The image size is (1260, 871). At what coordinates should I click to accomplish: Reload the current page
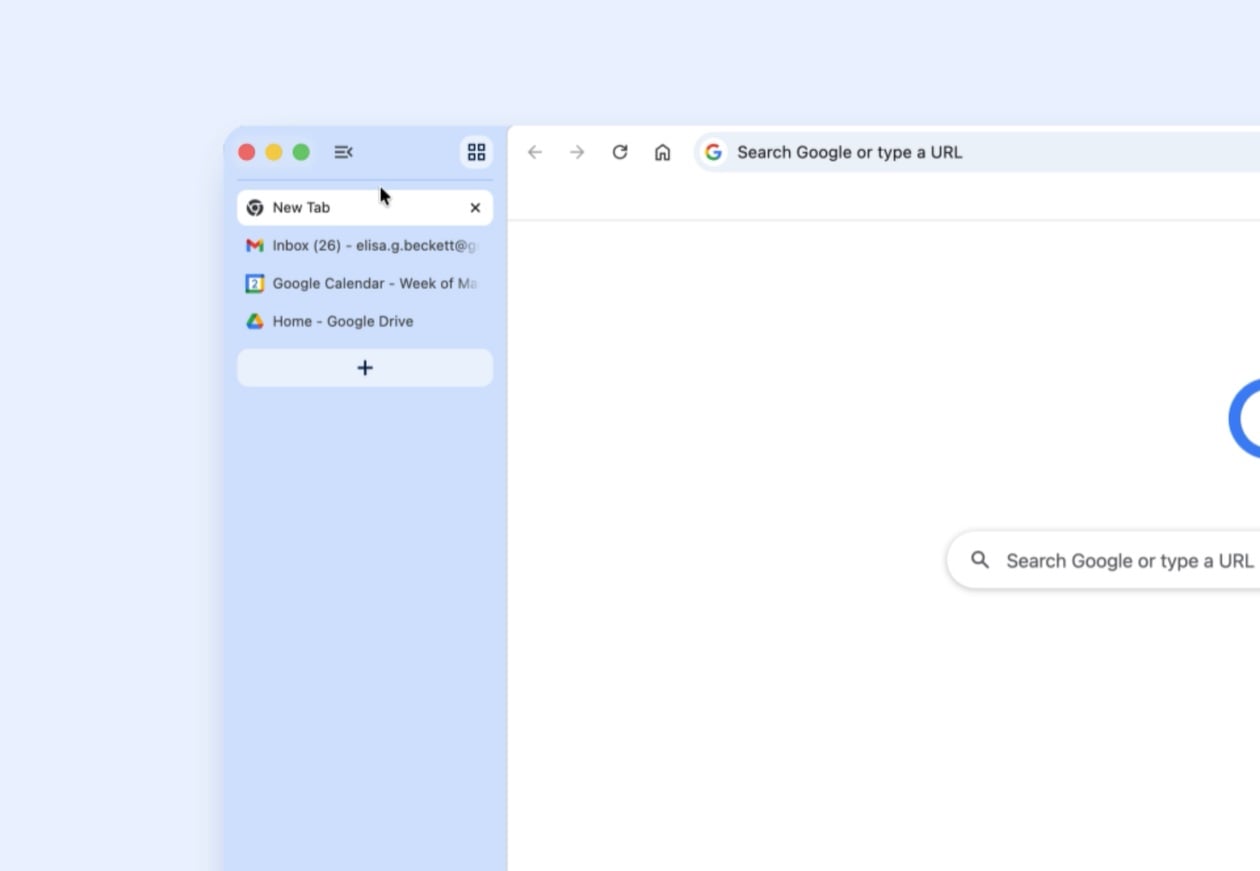619,152
